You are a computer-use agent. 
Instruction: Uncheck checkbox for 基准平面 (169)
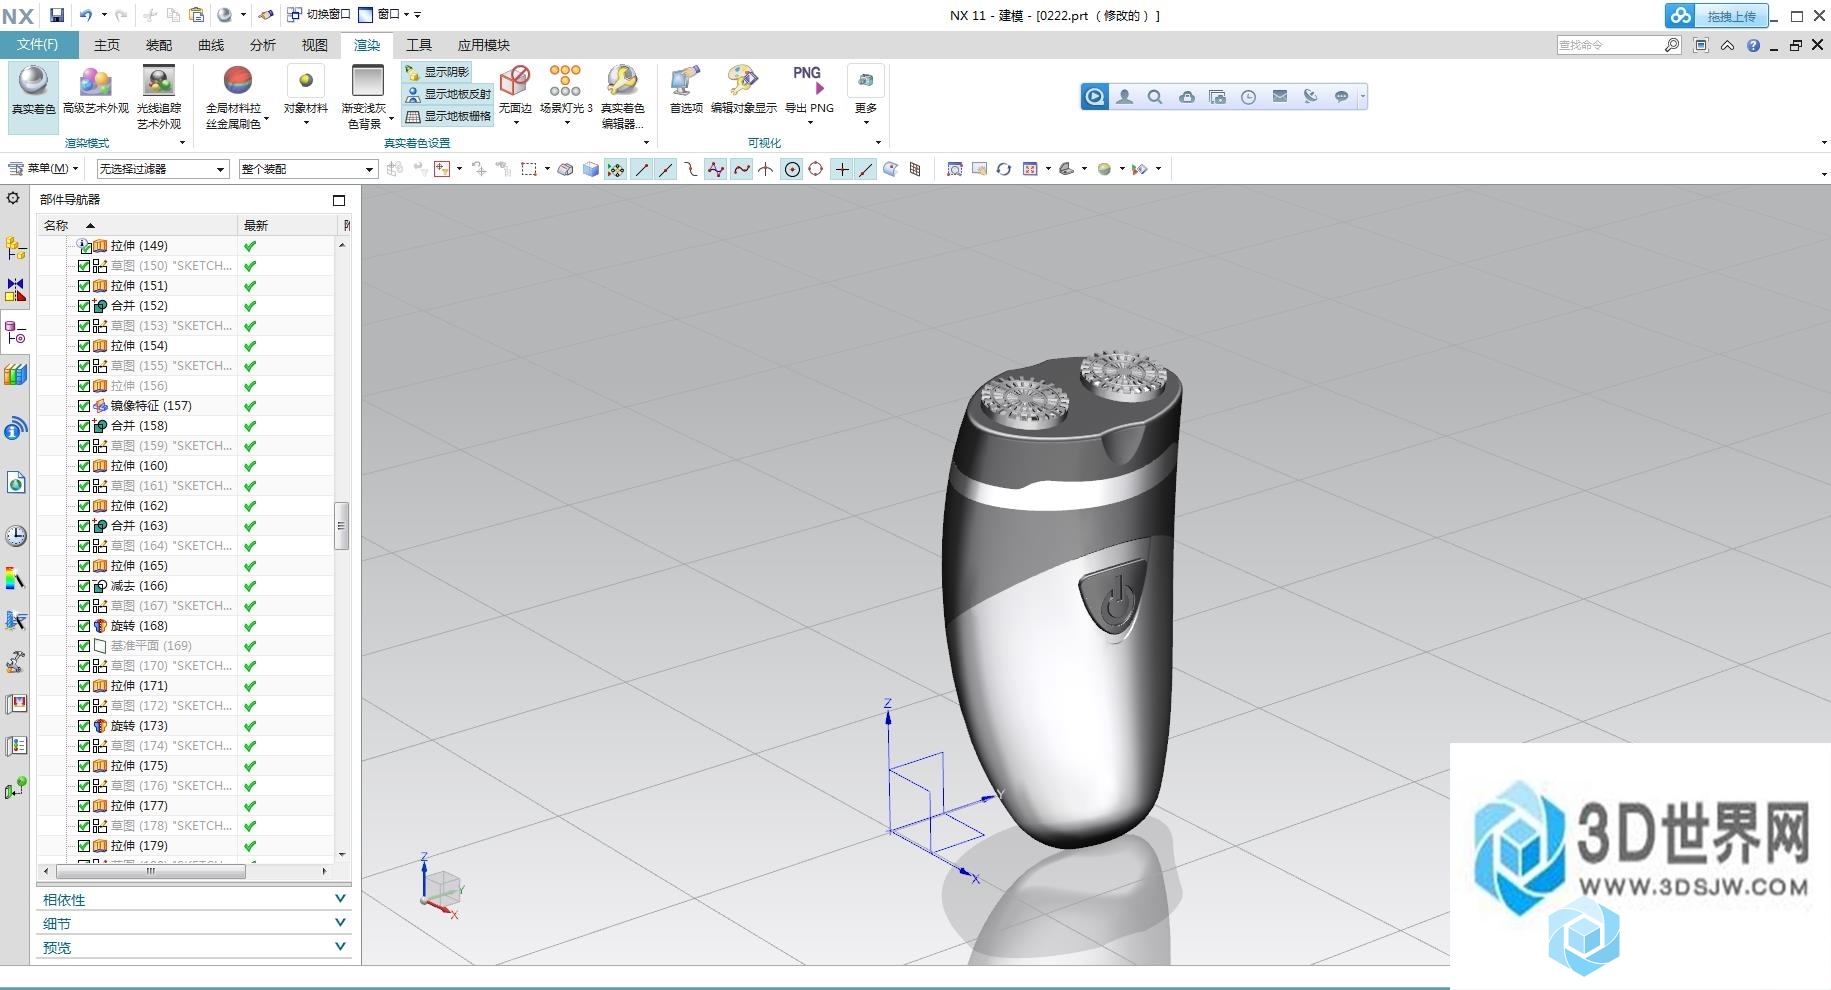[84, 646]
